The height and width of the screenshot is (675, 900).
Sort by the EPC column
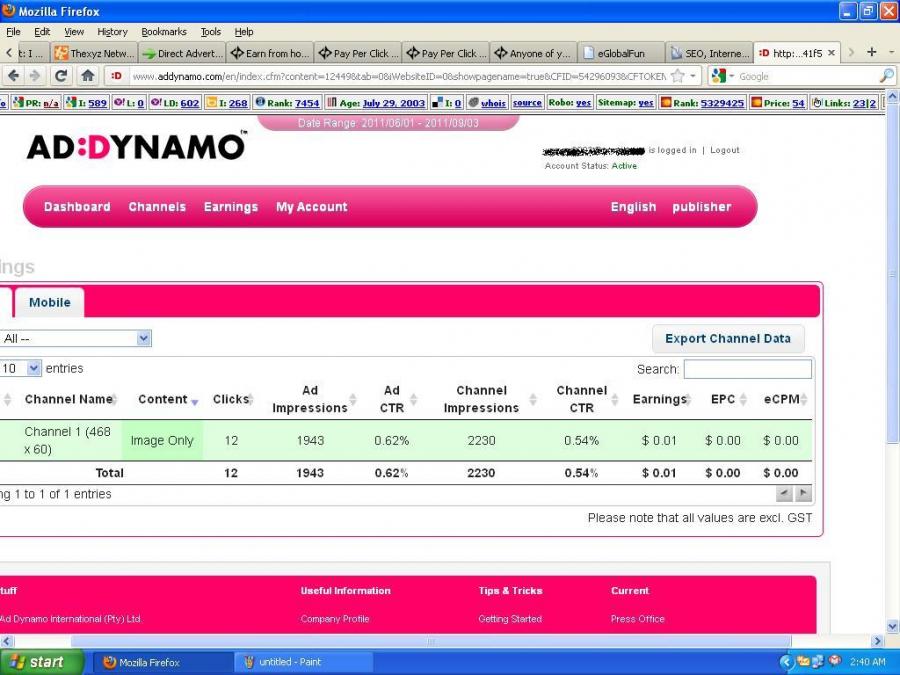pos(728,399)
